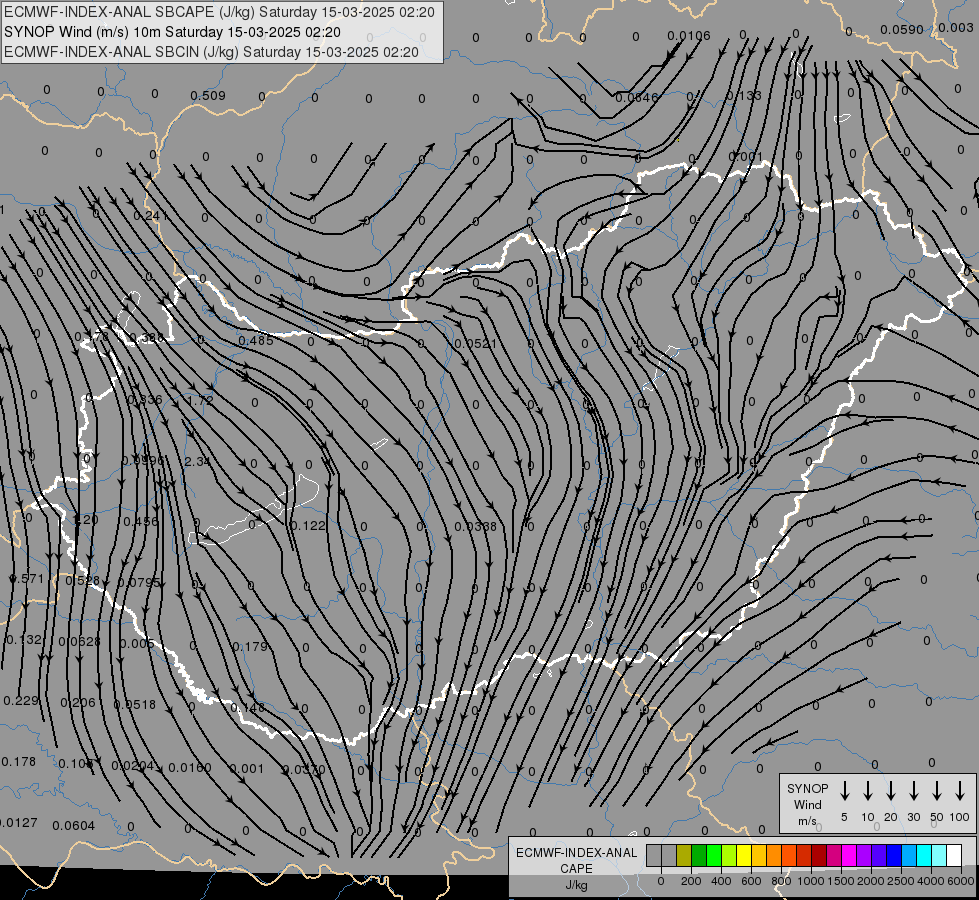Click the '6000' tick label on color bar
Screen dimensions: 979x900
[962, 881]
